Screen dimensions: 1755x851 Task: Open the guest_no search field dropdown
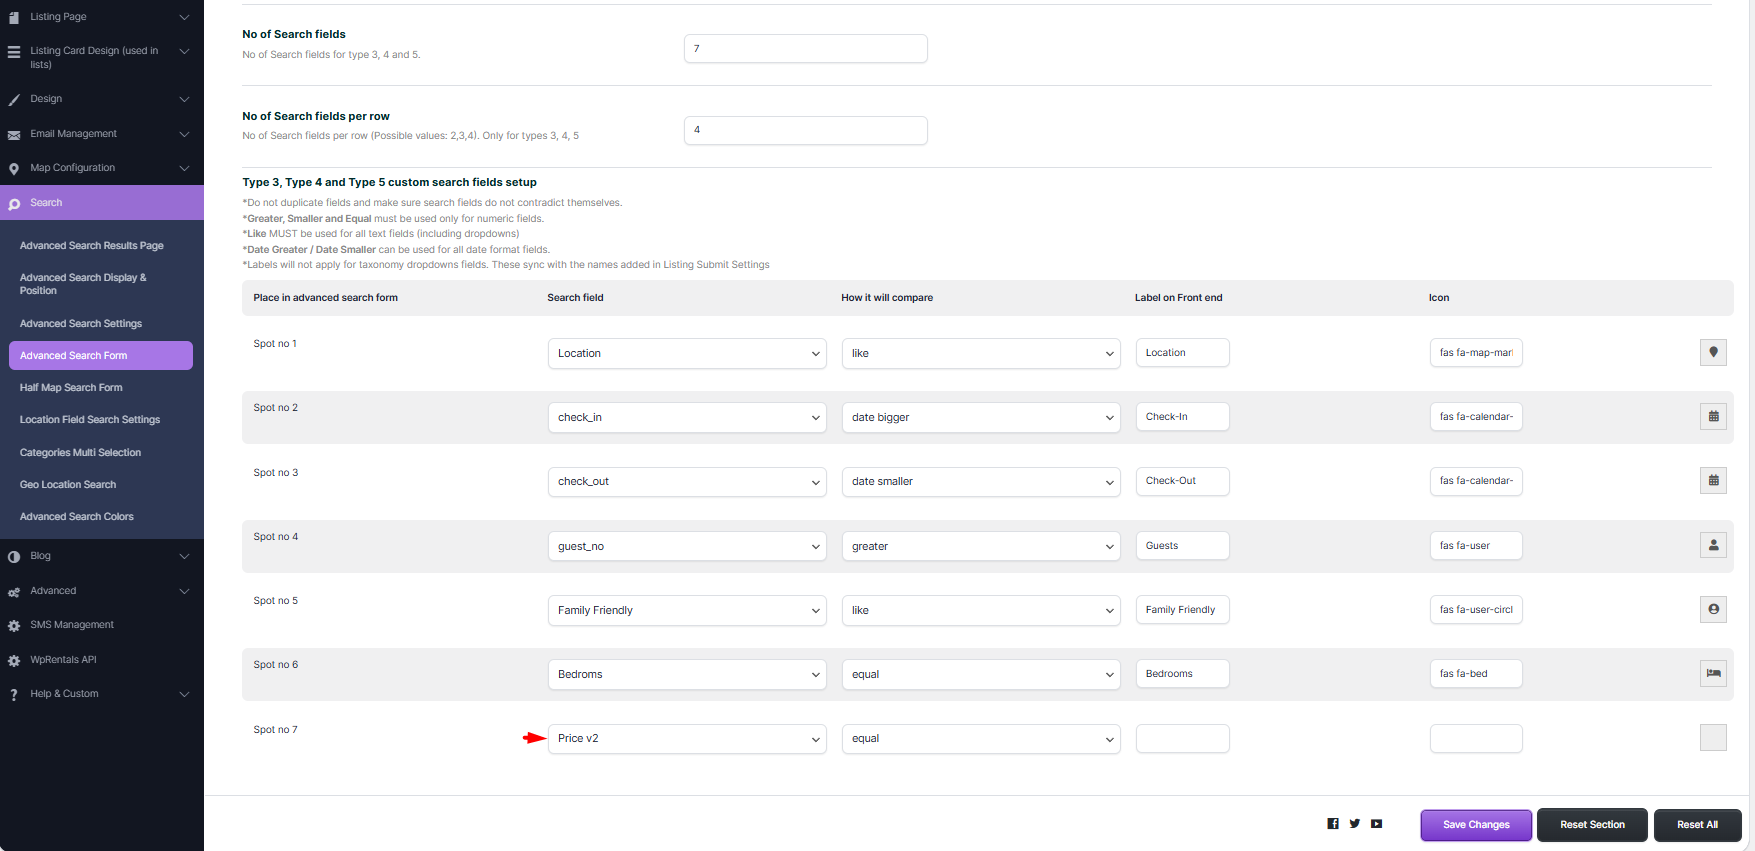[687, 547]
